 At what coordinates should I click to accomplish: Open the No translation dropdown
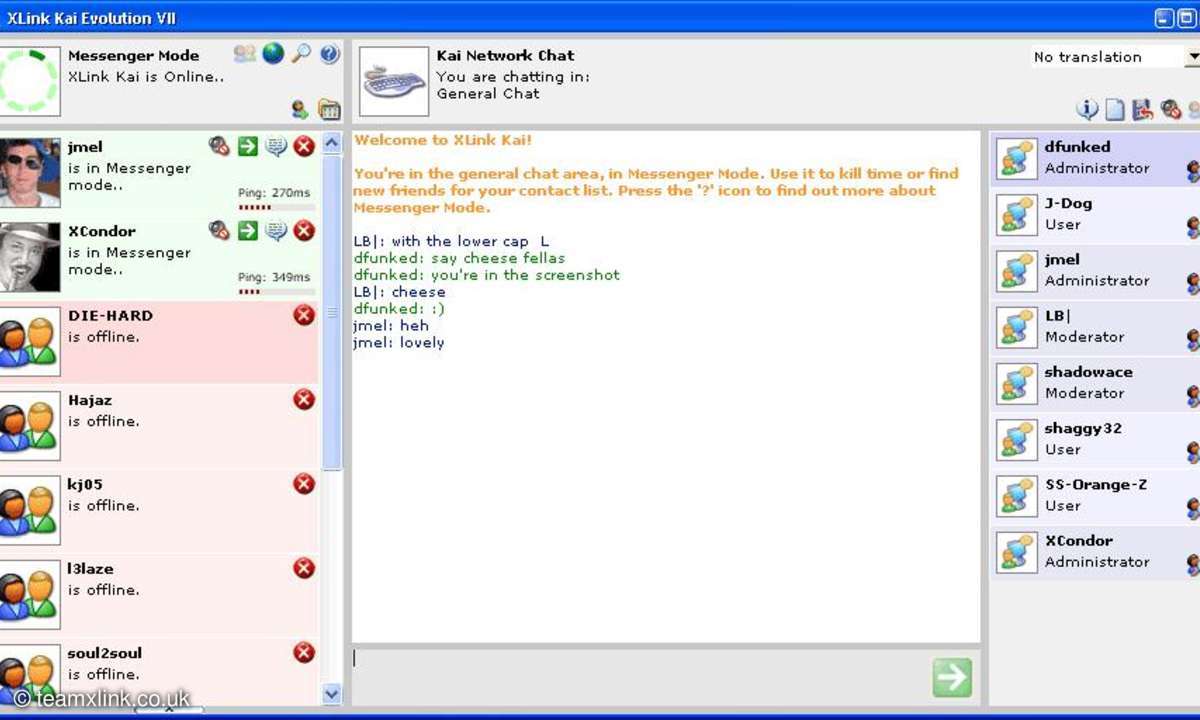(1115, 57)
